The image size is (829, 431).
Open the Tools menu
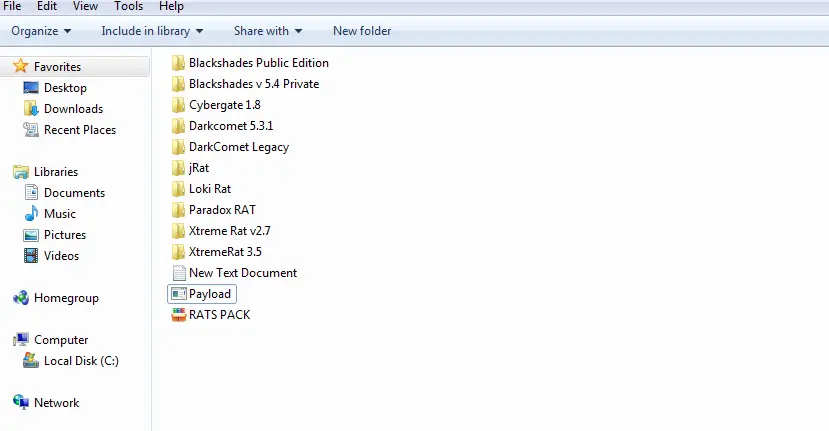pos(128,6)
